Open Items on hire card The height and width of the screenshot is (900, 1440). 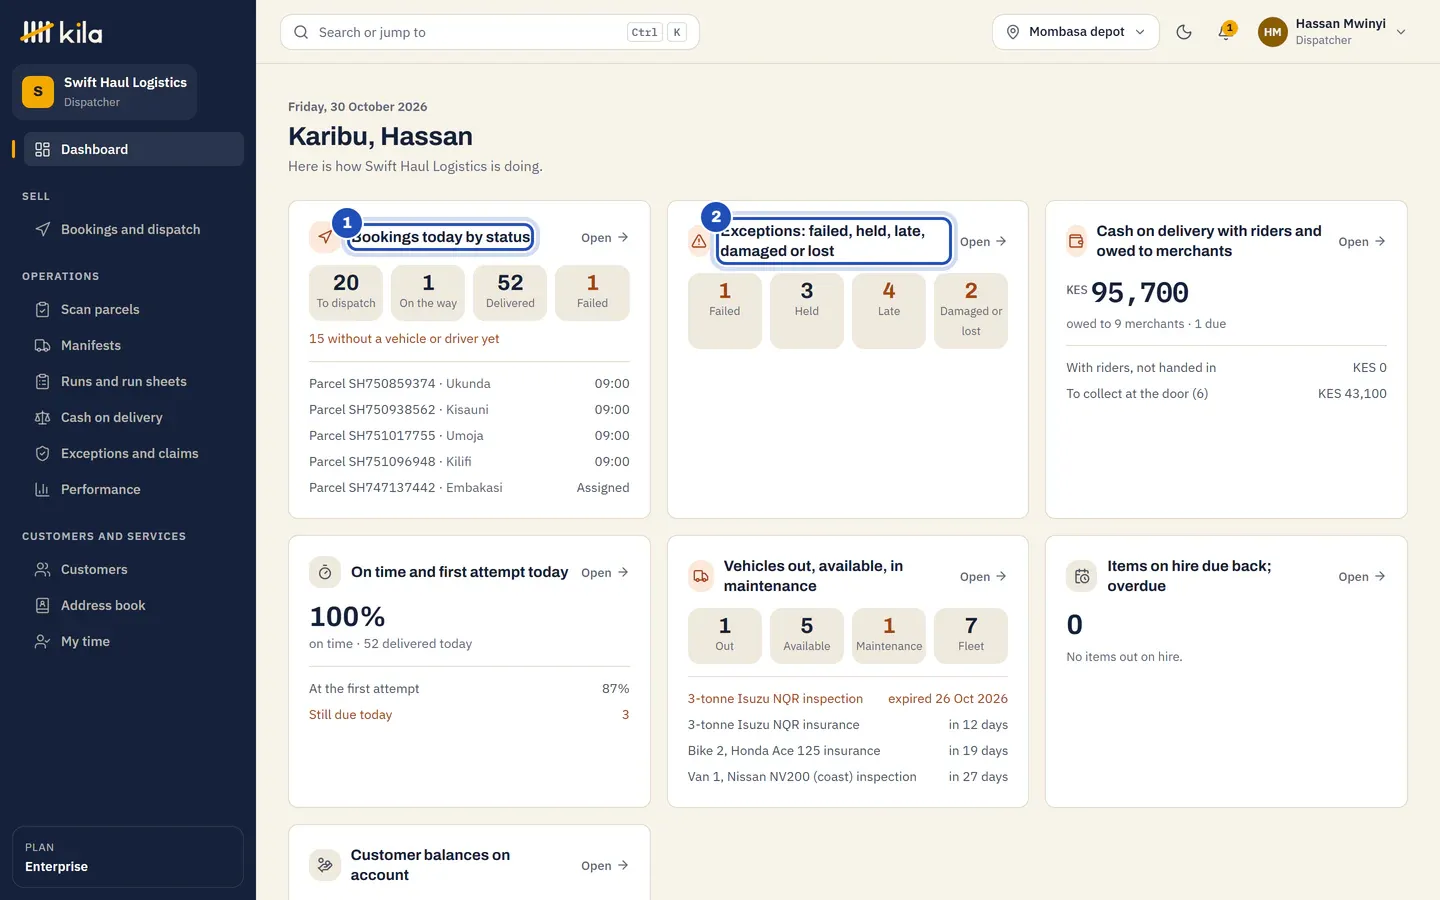1362,576
